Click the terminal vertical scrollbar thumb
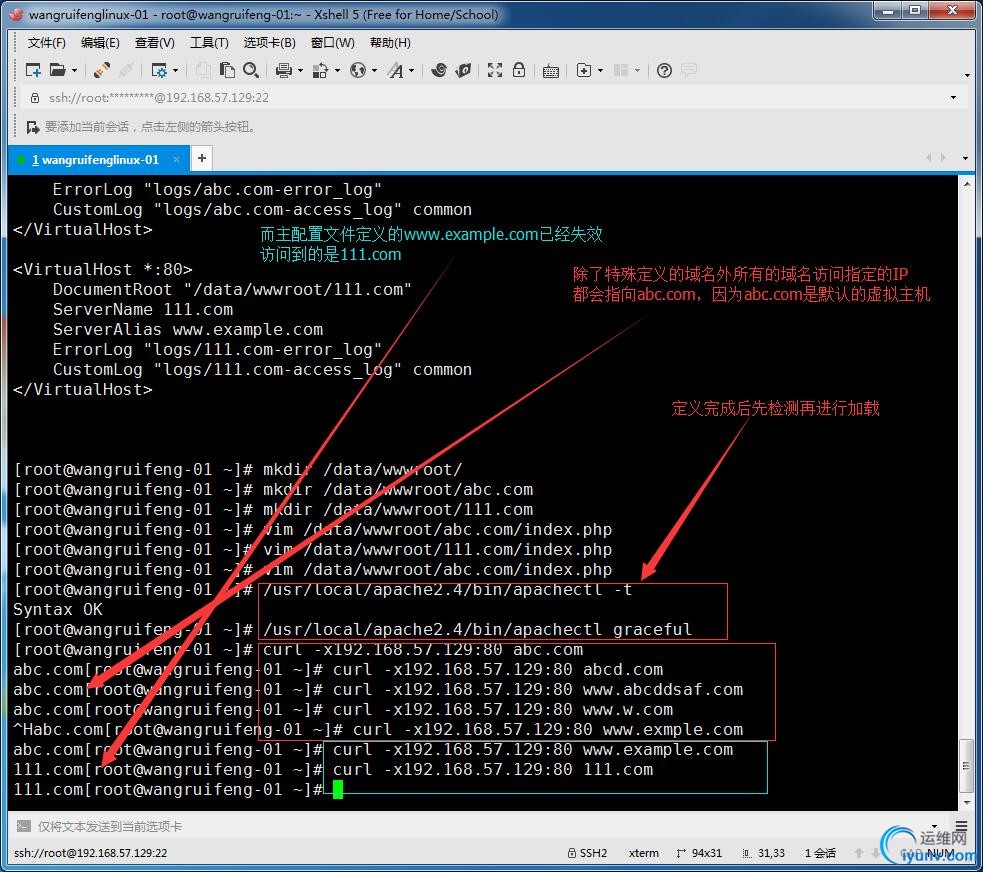Viewport: 983px width, 872px height. [966, 766]
